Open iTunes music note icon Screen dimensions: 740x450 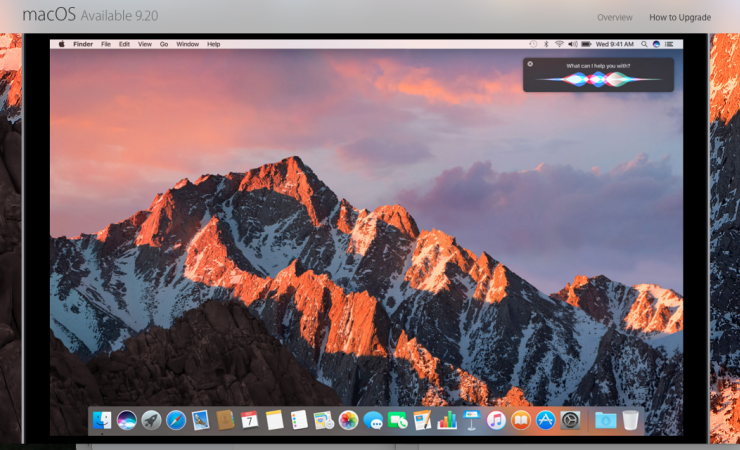click(x=496, y=420)
